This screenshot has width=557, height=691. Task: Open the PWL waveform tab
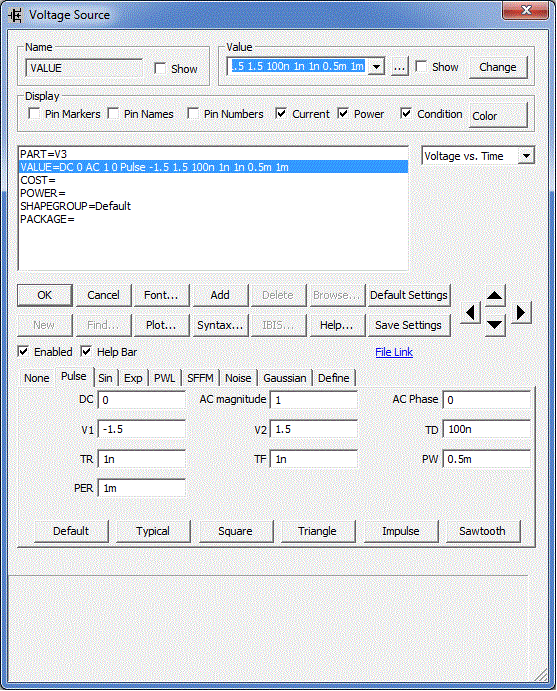click(x=164, y=378)
